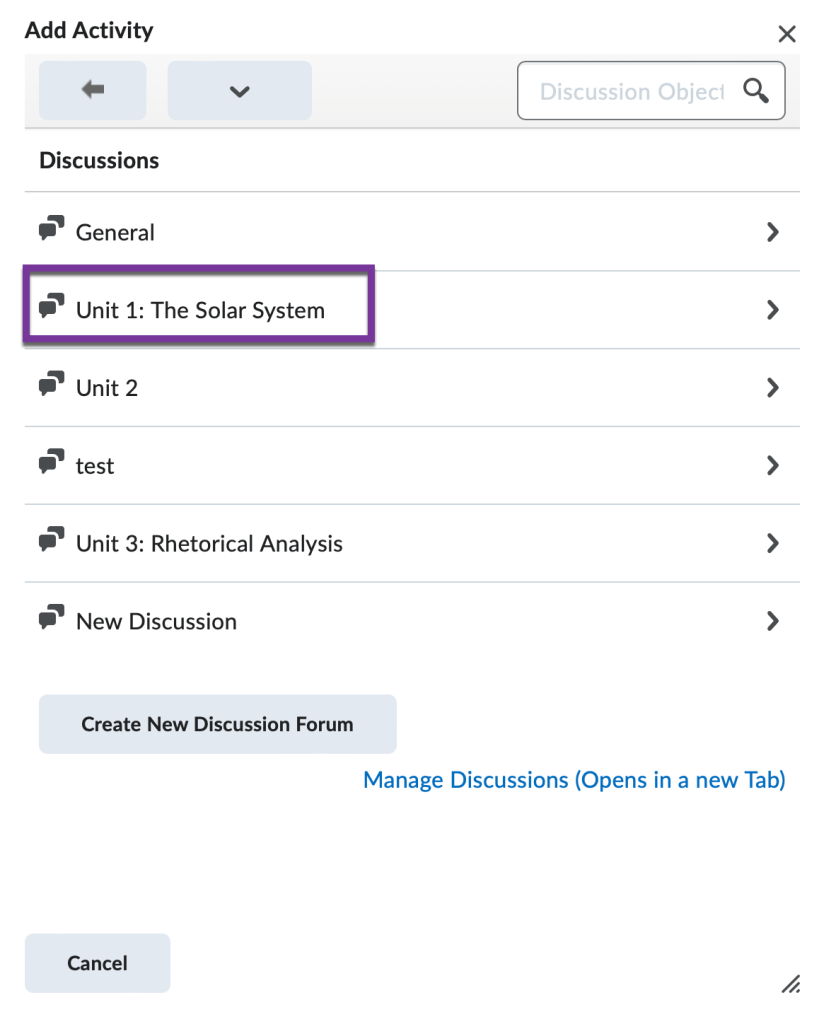Image resolution: width=836 pixels, height=1024 pixels.
Task: Click the Cancel button
Action: click(x=97, y=963)
